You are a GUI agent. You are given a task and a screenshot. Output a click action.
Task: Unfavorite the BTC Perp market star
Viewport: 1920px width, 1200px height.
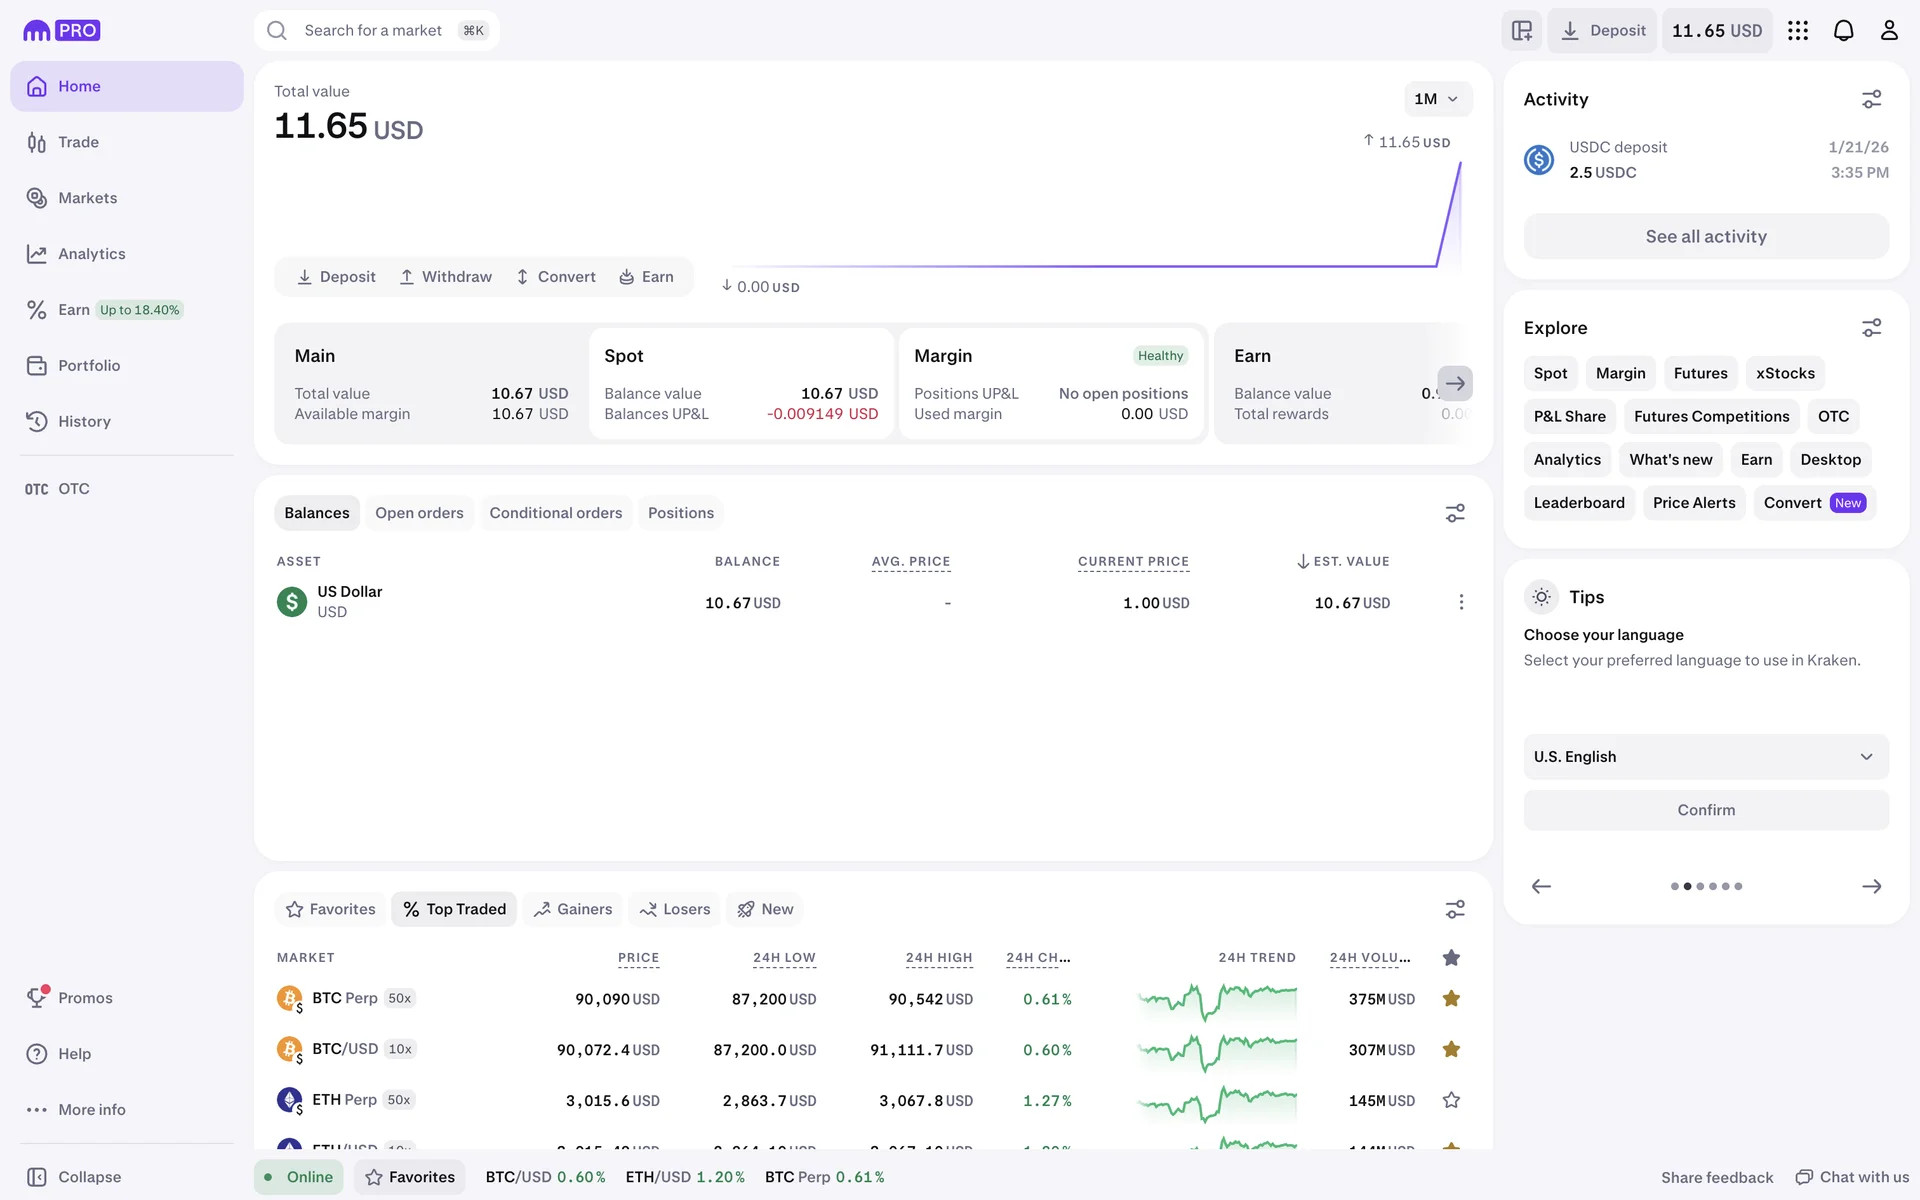click(x=1451, y=998)
